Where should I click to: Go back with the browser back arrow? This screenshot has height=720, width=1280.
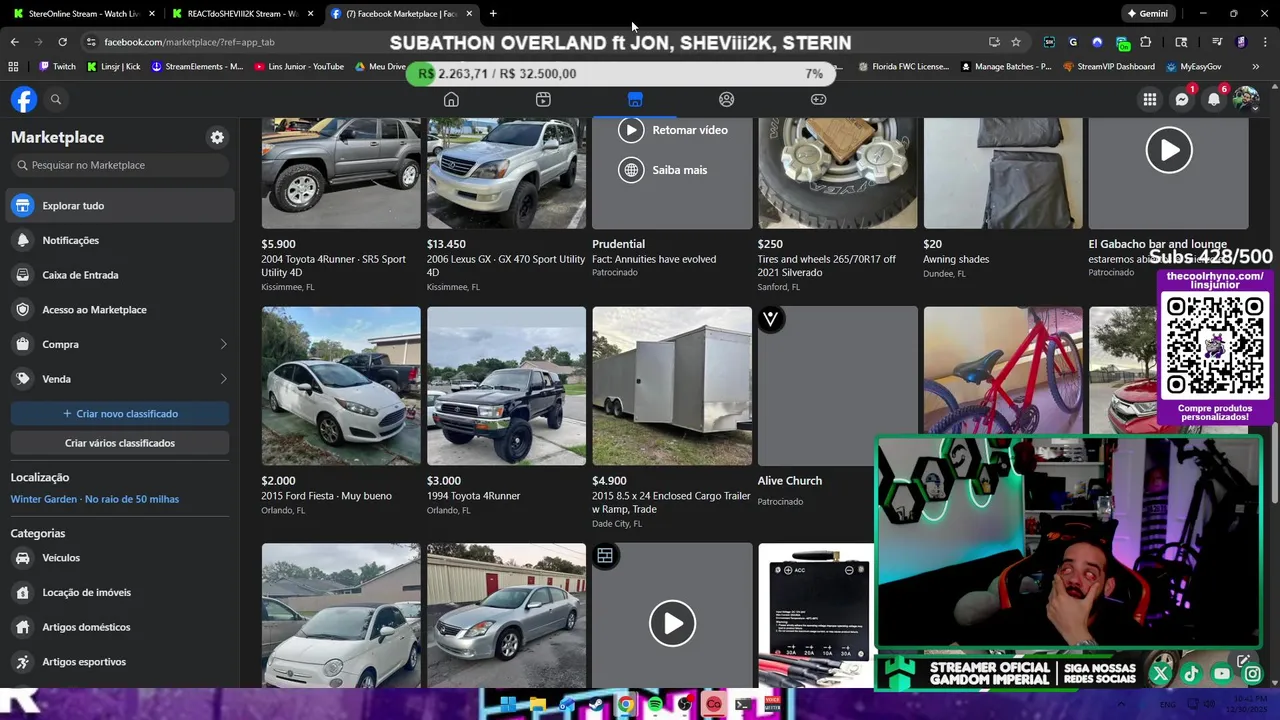(14, 42)
